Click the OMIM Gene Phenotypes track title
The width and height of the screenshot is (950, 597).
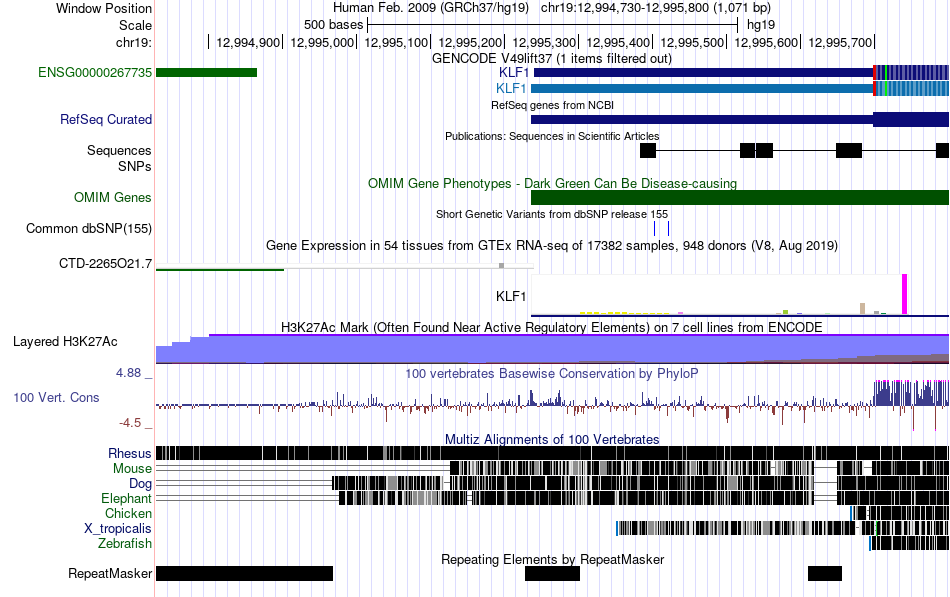point(553,184)
